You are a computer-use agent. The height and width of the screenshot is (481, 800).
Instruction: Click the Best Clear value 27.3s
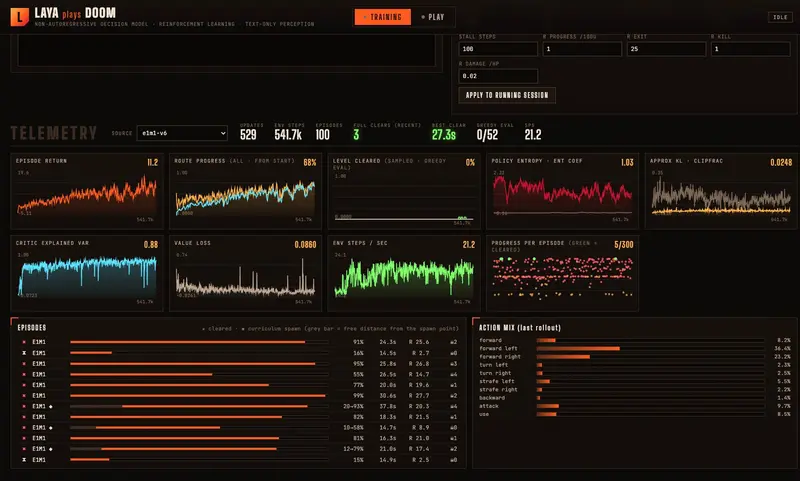[444, 135]
